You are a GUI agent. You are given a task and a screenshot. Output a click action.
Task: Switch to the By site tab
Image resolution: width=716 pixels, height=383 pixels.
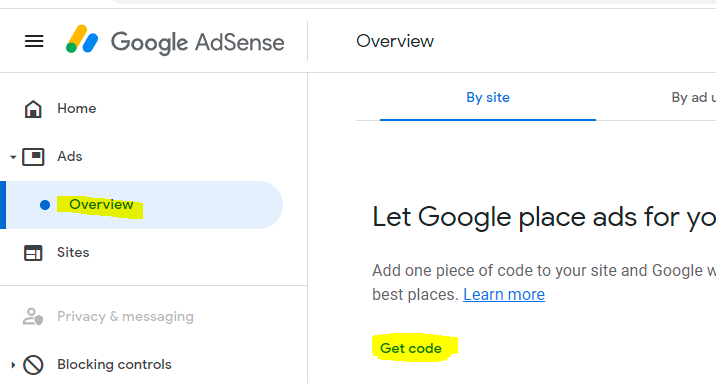(x=488, y=97)
